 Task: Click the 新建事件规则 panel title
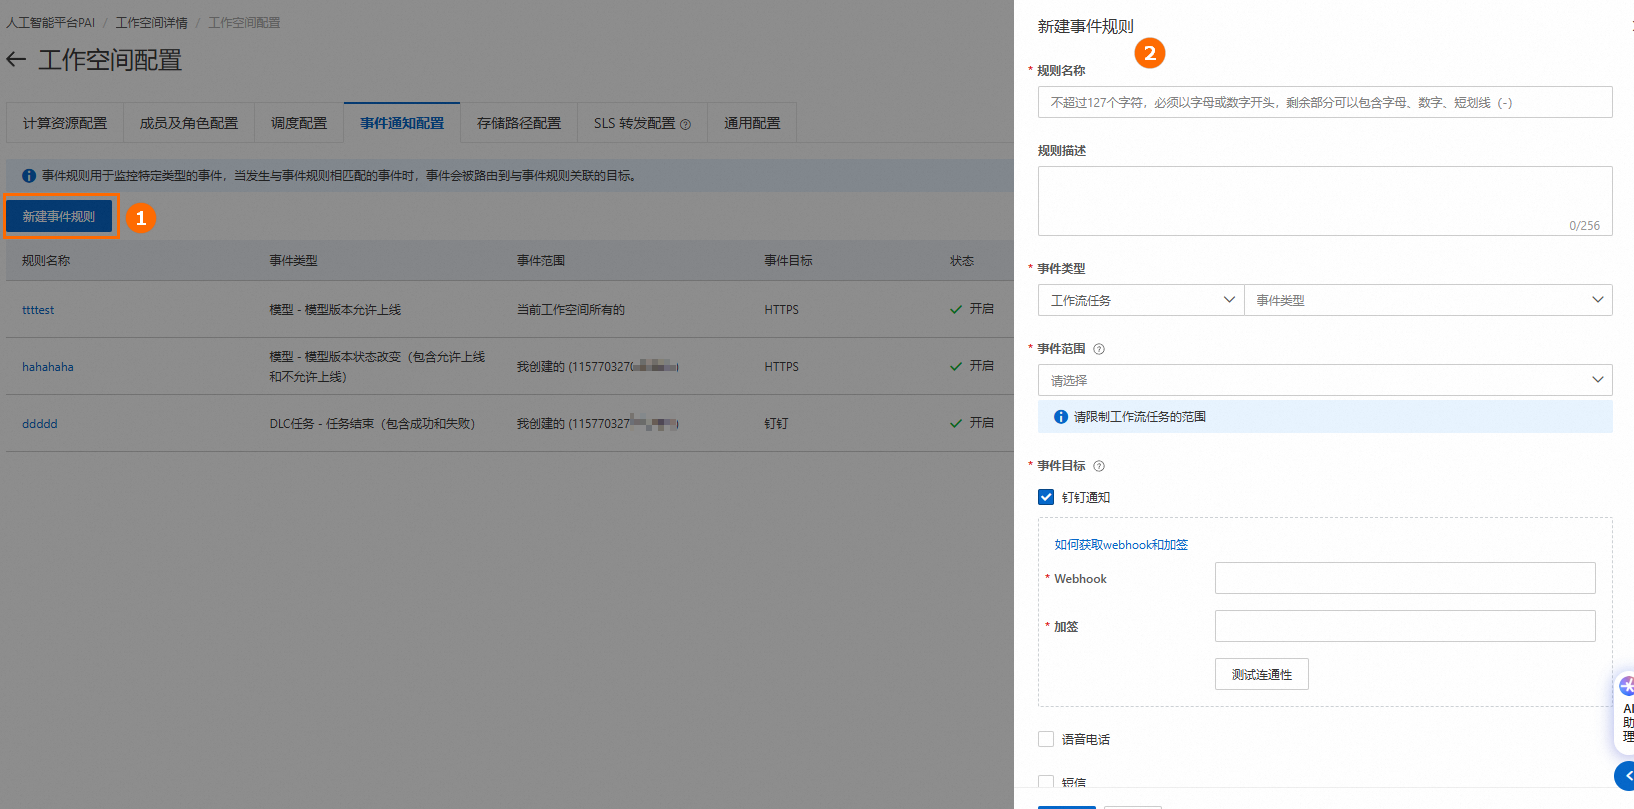tap(1086, 27)
